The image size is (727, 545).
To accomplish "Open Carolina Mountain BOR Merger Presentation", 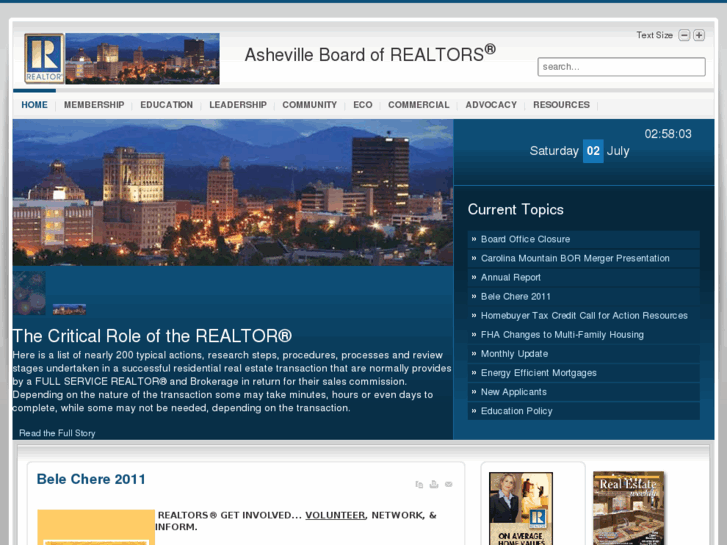I will pos(584,258).
